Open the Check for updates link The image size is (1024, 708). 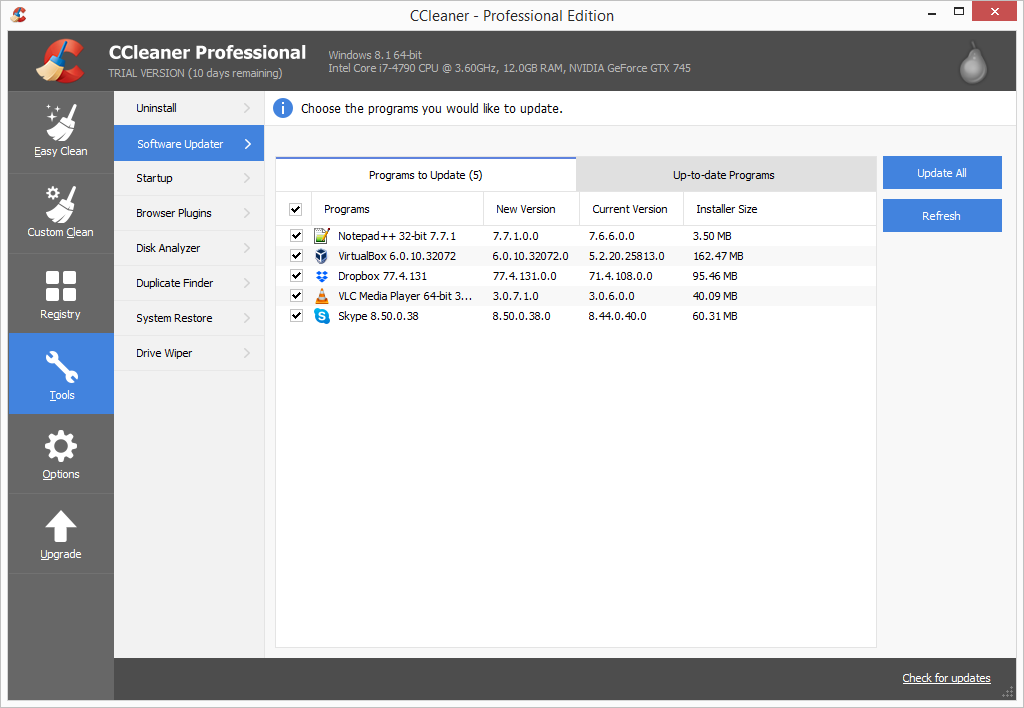(945, 678)
